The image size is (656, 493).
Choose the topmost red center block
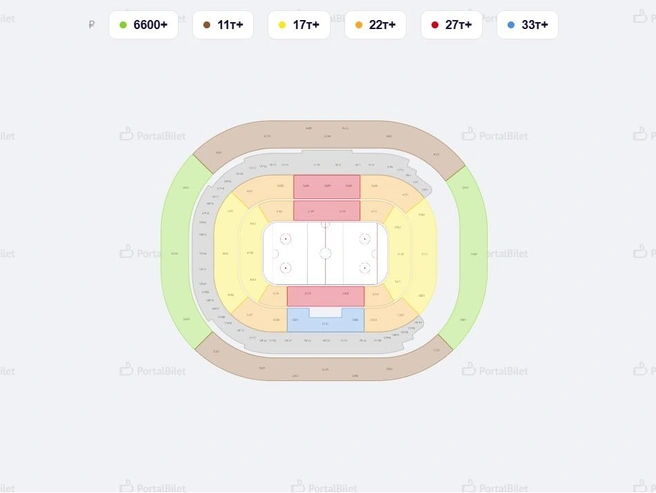point(327,187)
